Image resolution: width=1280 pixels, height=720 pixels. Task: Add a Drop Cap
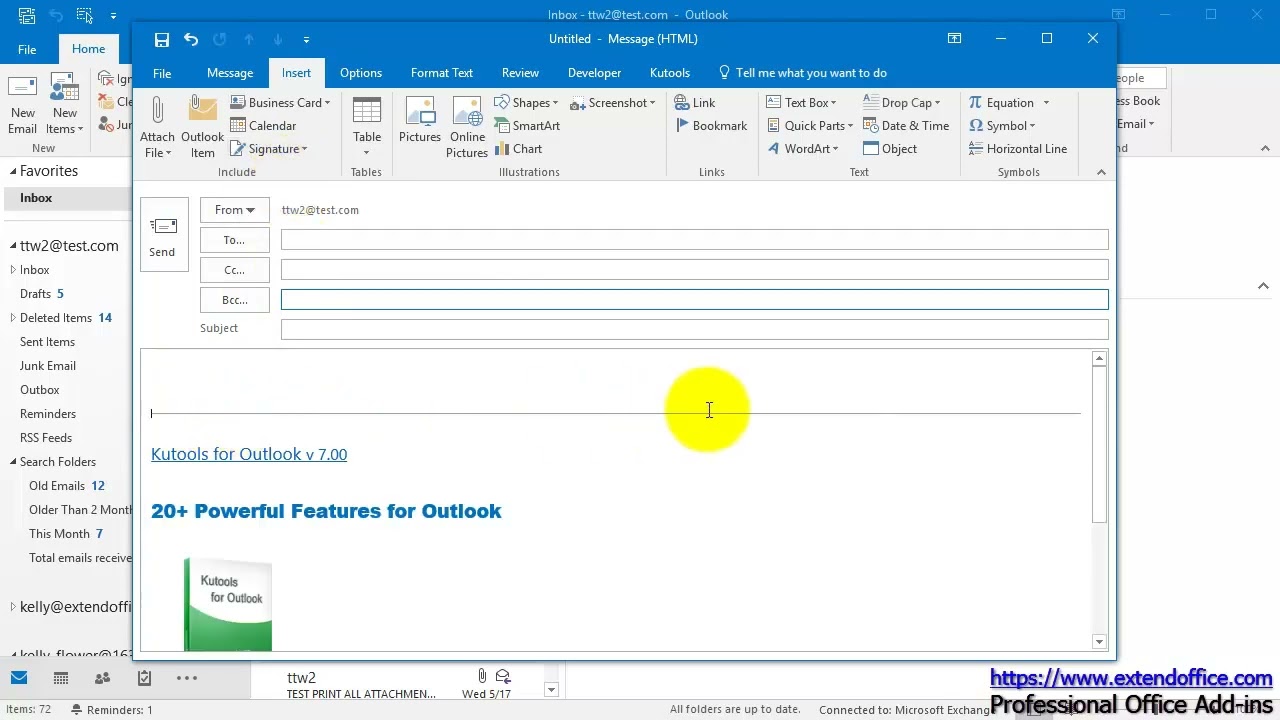pos(901,102)
